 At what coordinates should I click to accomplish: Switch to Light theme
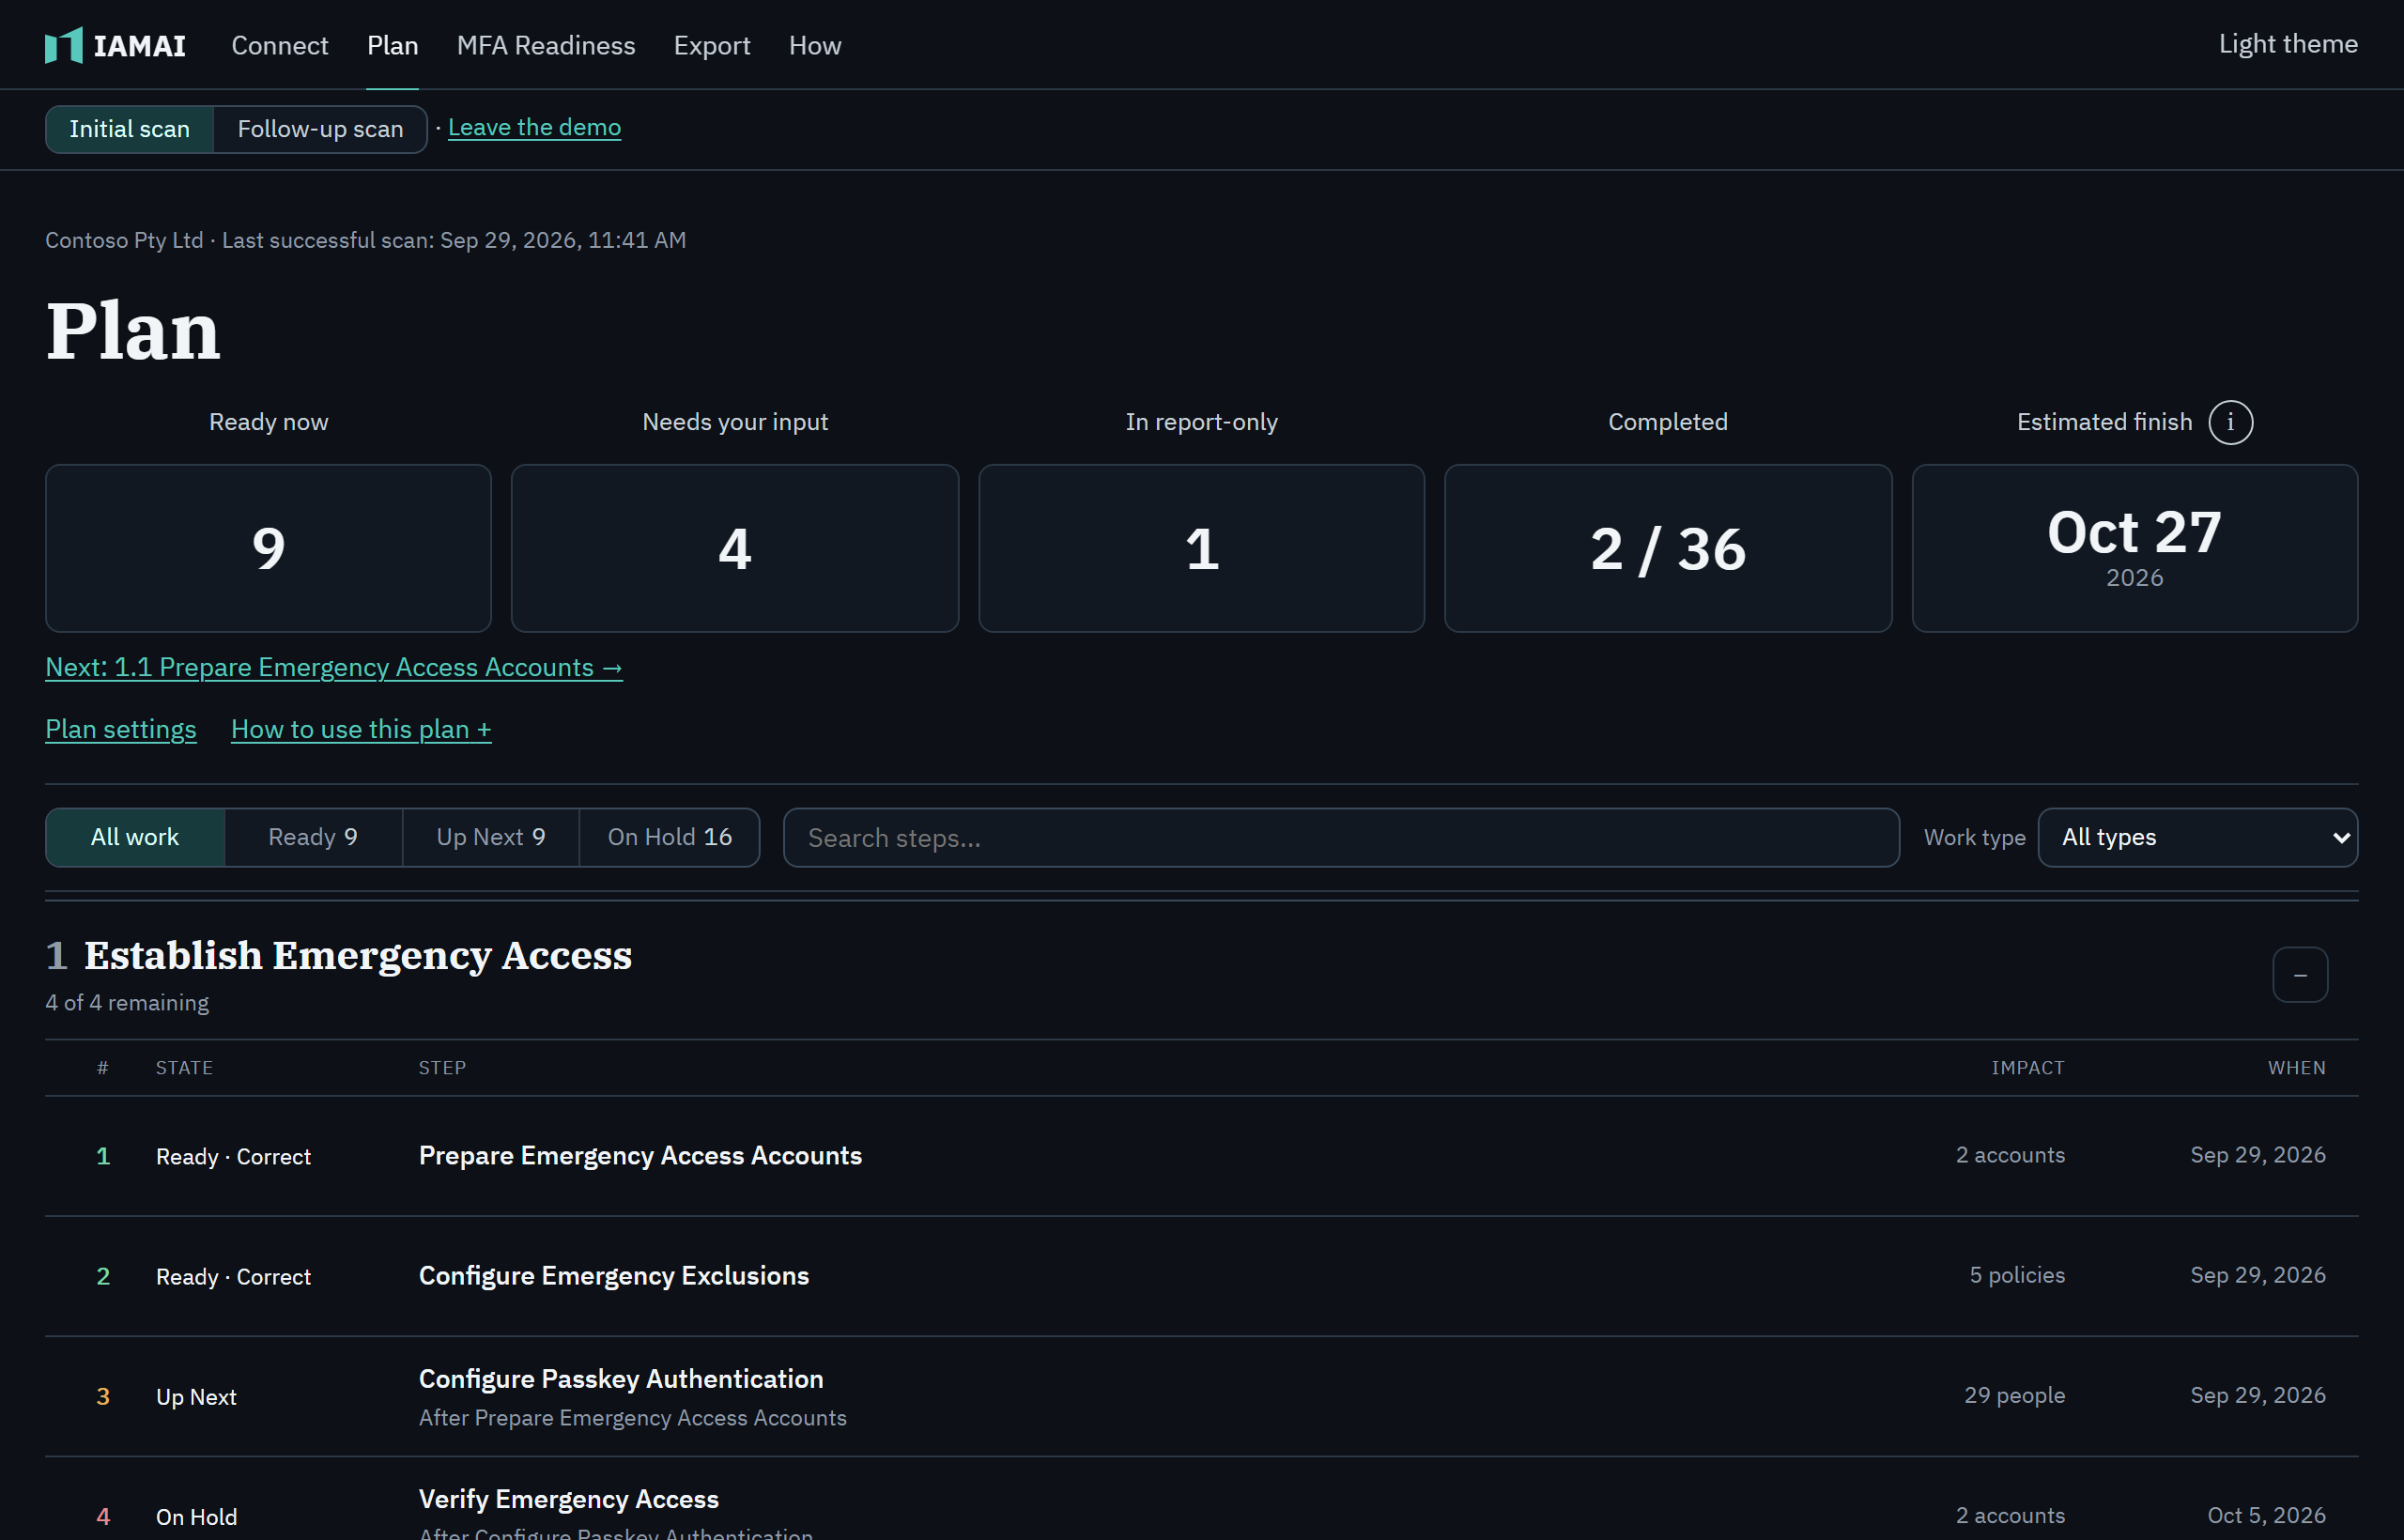pyautogui.click(x=2288, y=44)
